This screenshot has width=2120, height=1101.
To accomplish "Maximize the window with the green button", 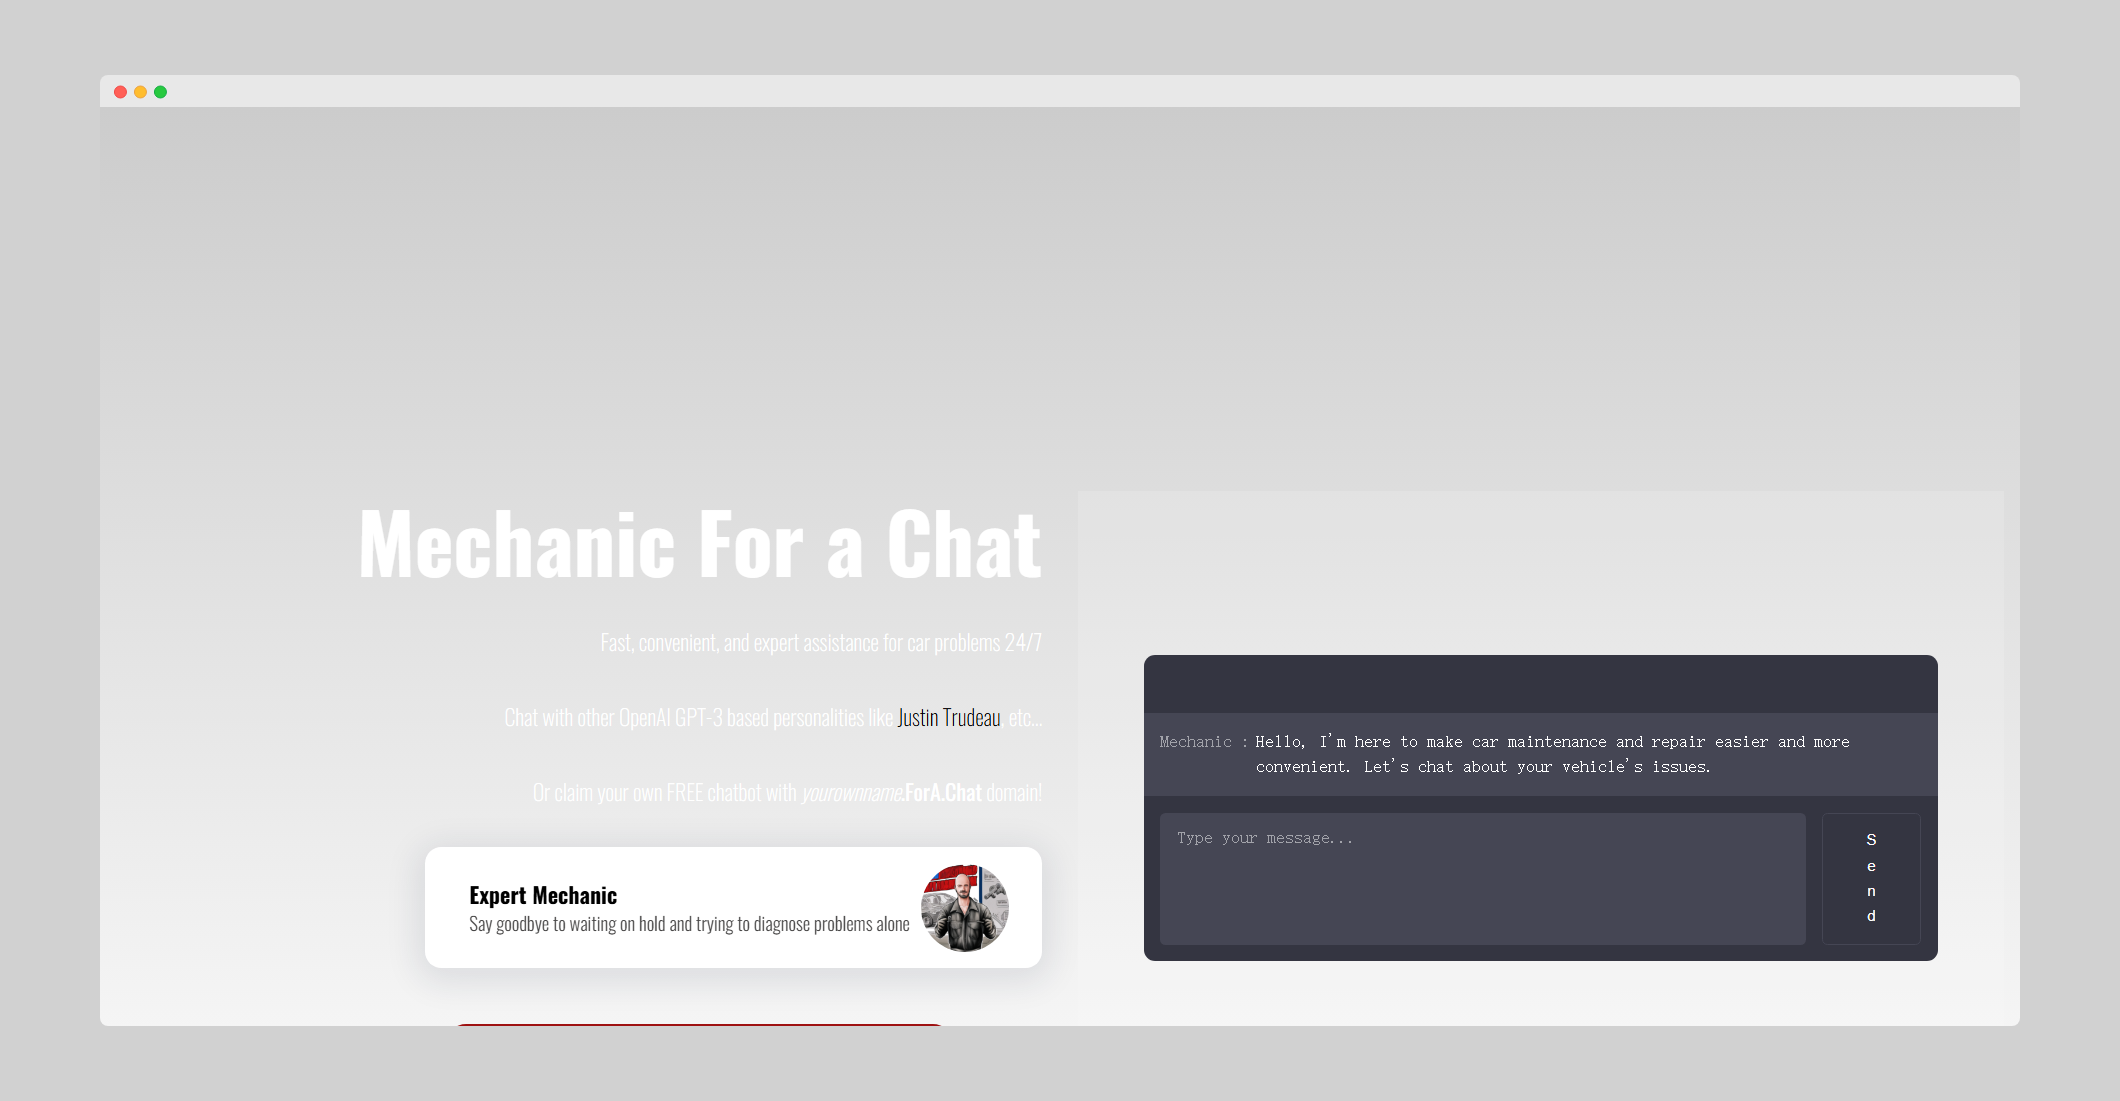I will [161, 92].
